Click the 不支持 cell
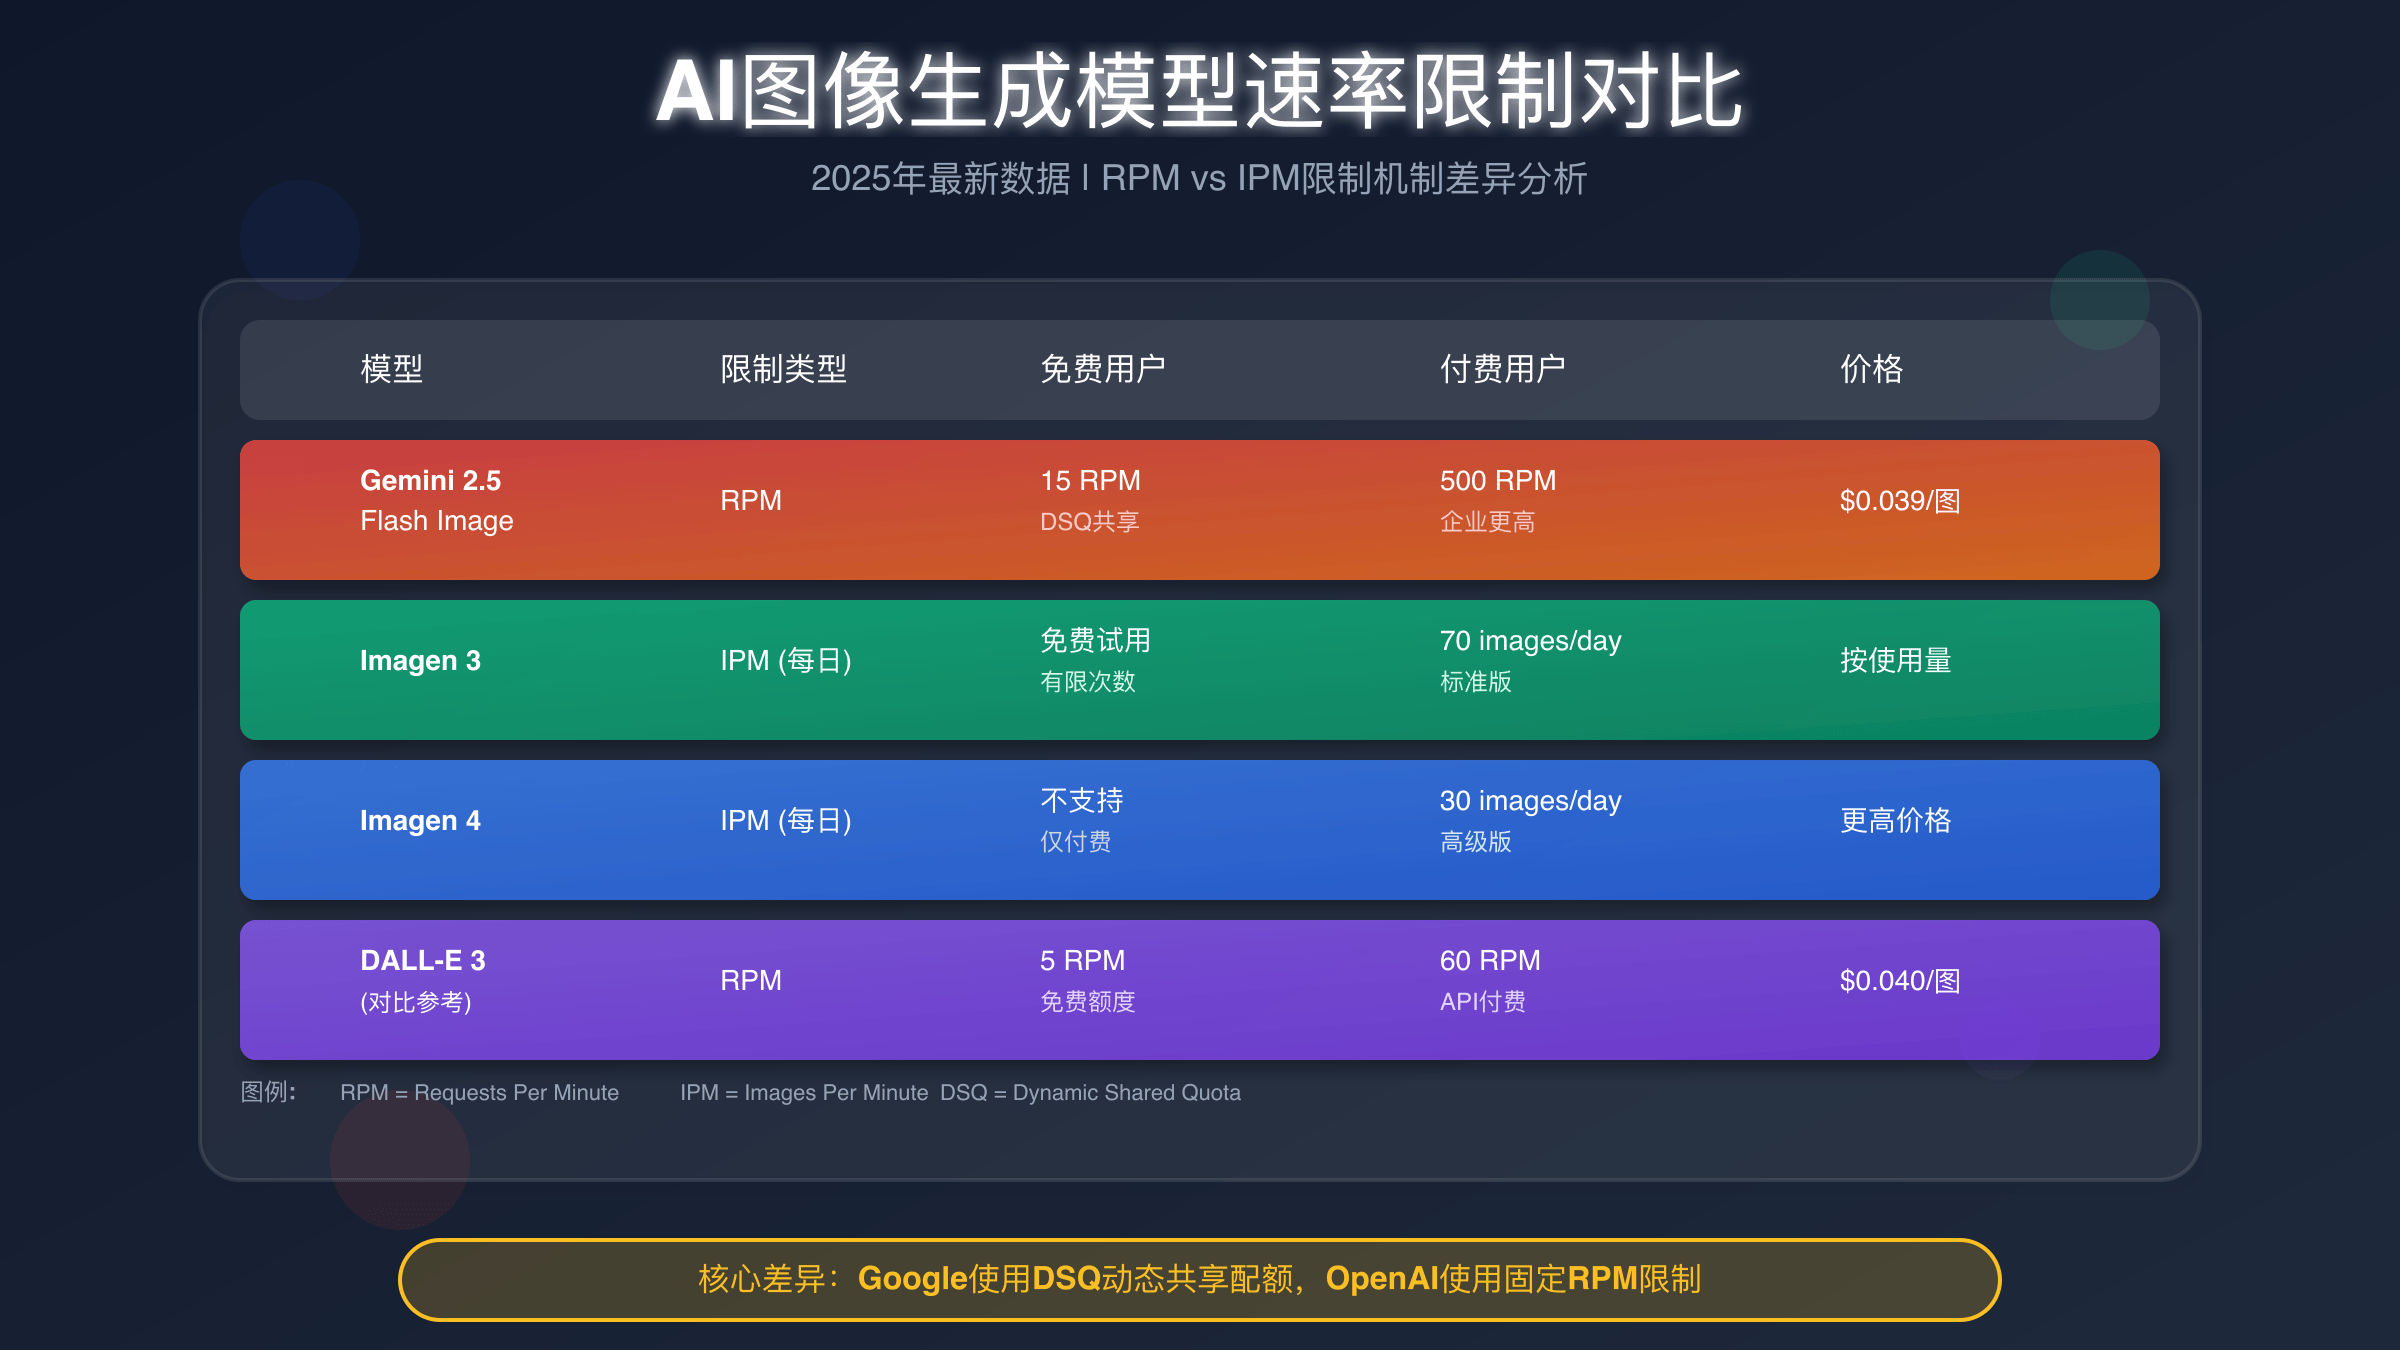The width and height of the screenshot is (2400, 1350). [x=1082, y=800]
